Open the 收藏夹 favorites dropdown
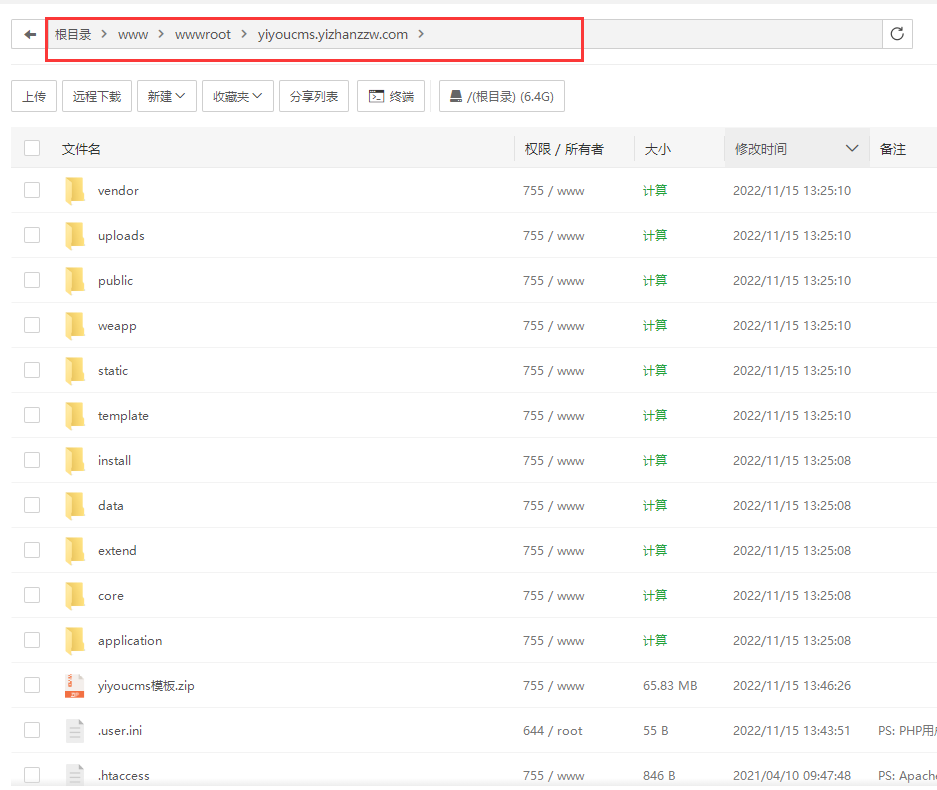The width and height of the screenshot is (937, 790). 237,96
